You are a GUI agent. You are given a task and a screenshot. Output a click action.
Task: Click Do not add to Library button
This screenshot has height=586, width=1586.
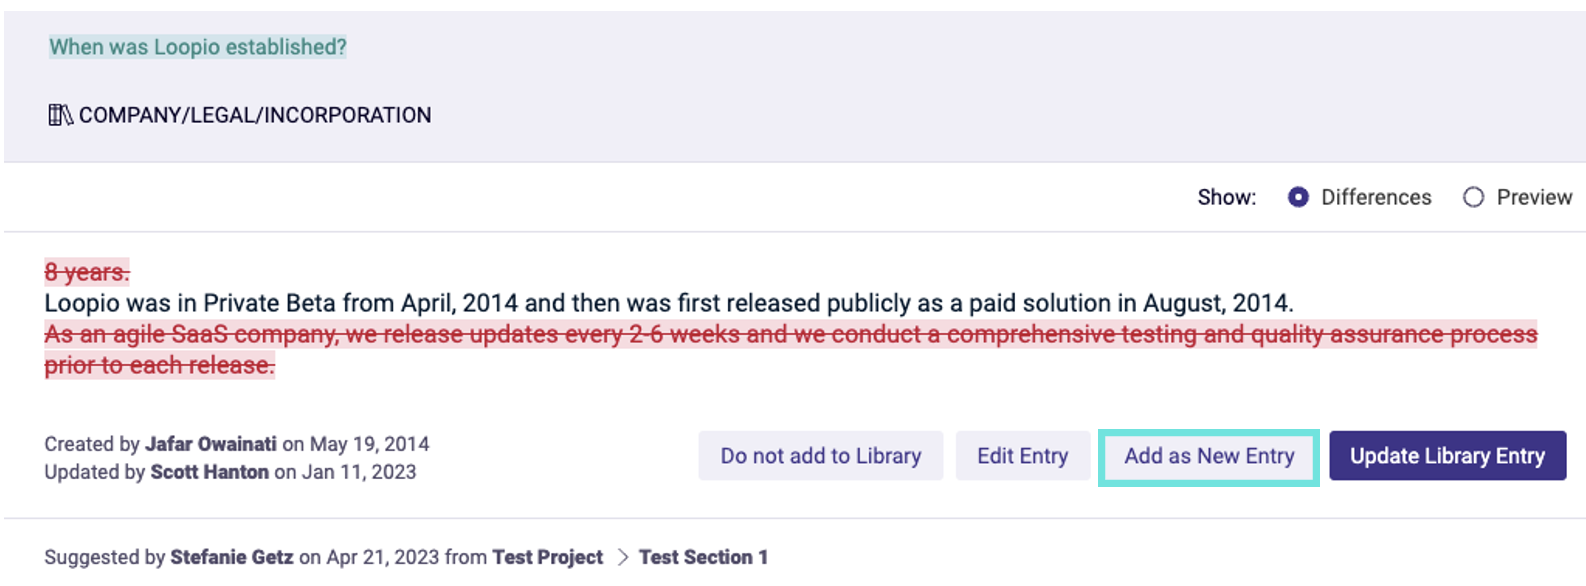[821, 456]
